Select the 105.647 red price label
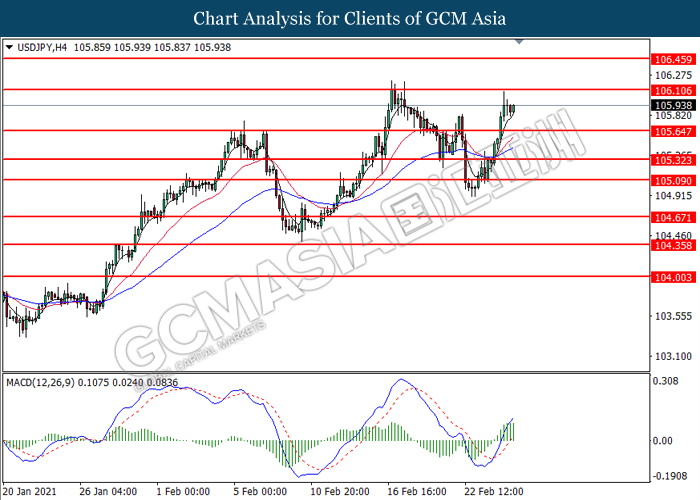The image size is (700, 500). pyautogui.click(x=673, y=131)
